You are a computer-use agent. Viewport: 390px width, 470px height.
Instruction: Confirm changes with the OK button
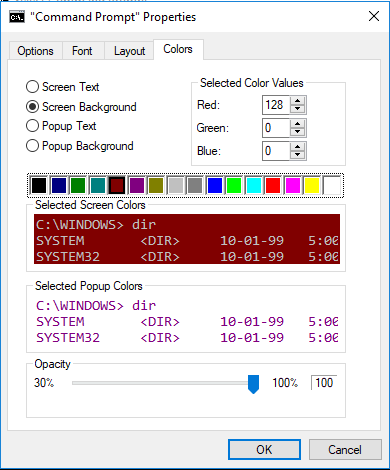(x=264, y=450)
